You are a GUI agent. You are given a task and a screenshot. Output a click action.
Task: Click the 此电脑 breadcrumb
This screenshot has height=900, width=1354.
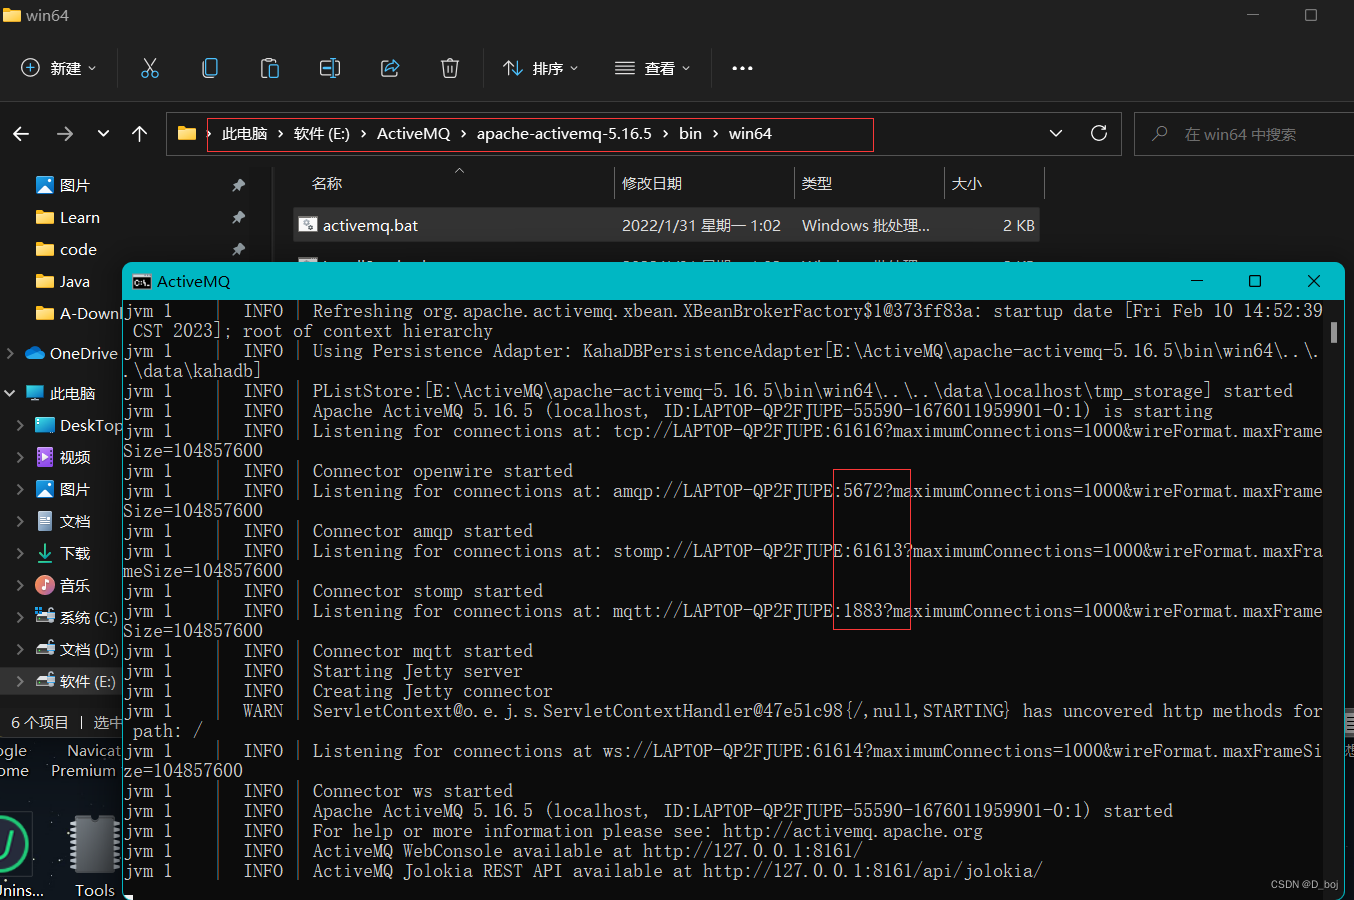[244, 134]
